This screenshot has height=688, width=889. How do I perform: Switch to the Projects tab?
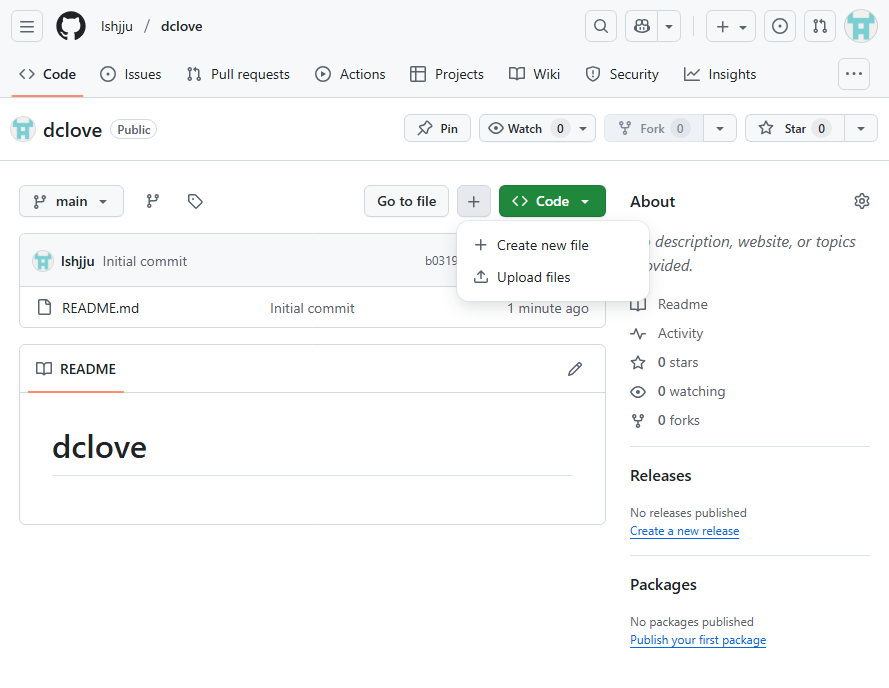click(x=447, y=74)
